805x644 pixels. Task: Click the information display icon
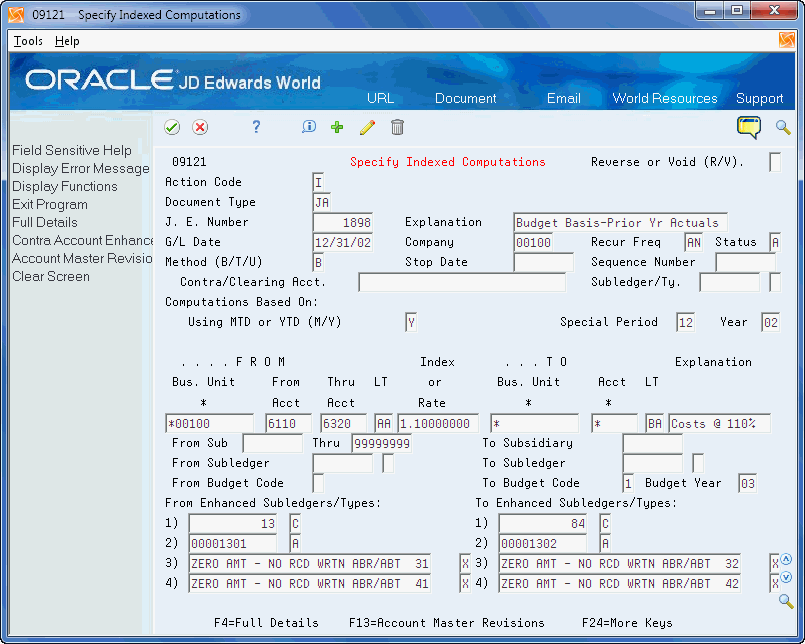(x=309, y=127)
